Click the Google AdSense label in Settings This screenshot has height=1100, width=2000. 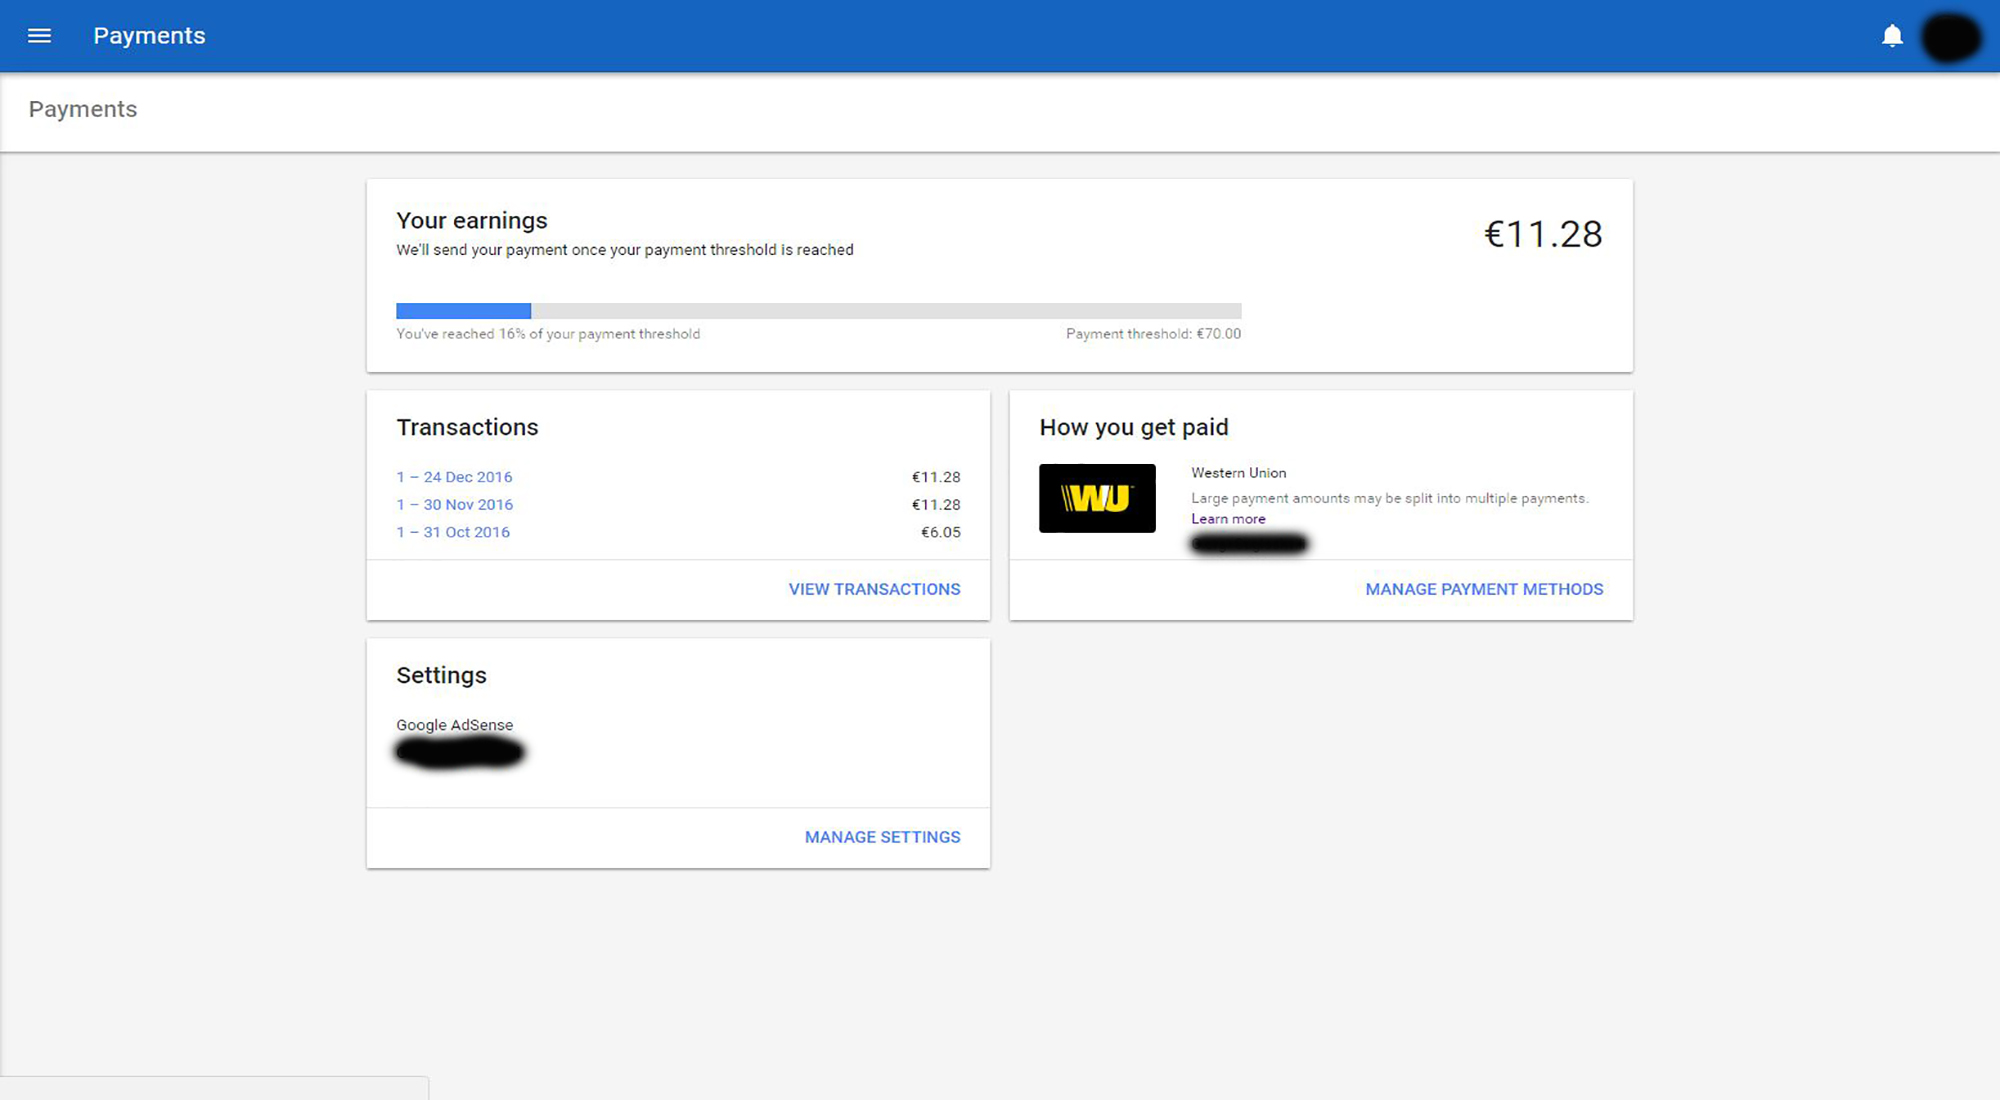coord(454,725)
